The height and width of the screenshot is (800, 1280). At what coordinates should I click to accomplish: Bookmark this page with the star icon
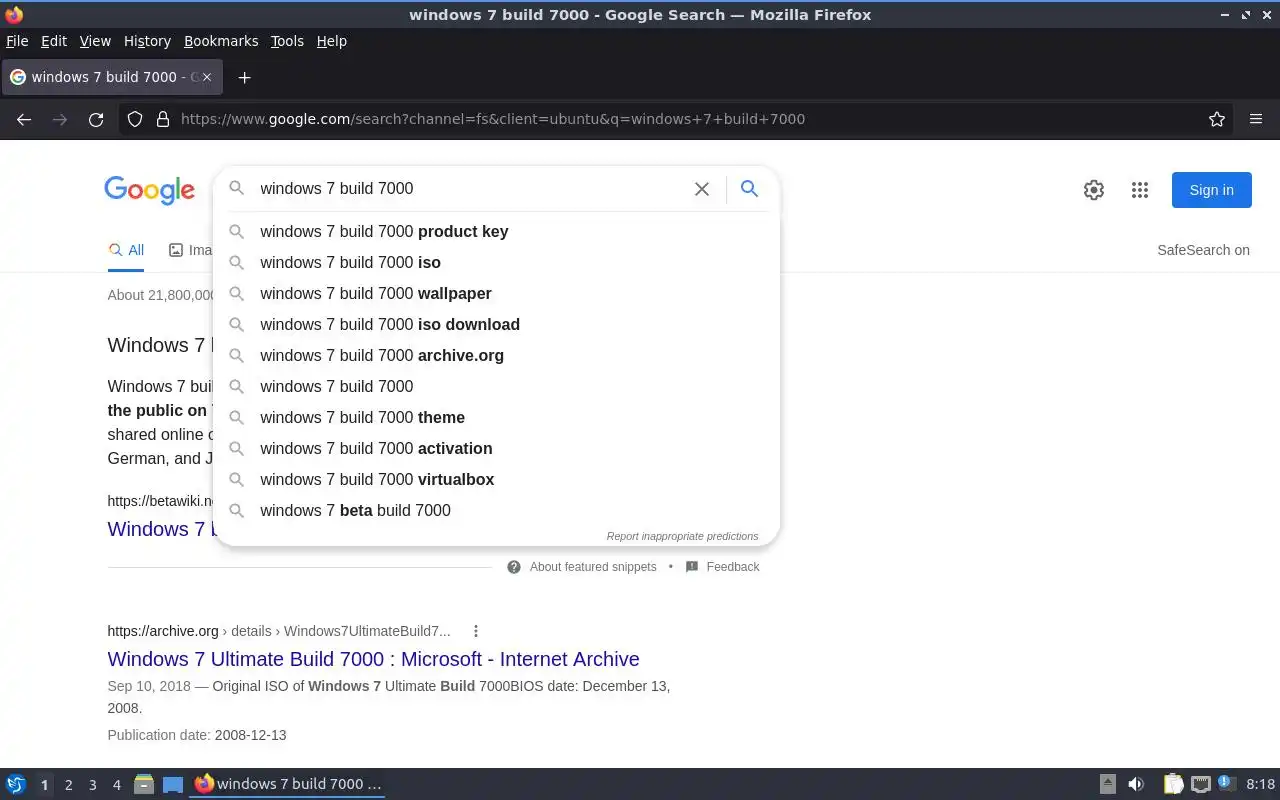pyautogui.click(x=1217, y=119)
